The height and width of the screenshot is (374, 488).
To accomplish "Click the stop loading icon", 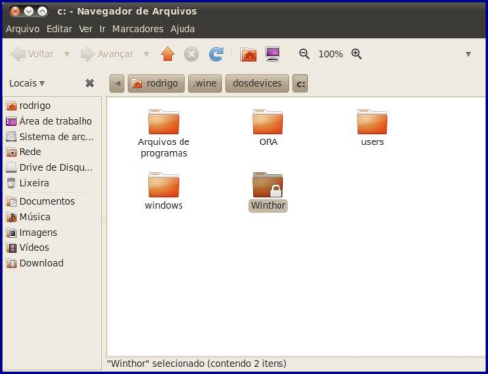I will click(191, 54).
